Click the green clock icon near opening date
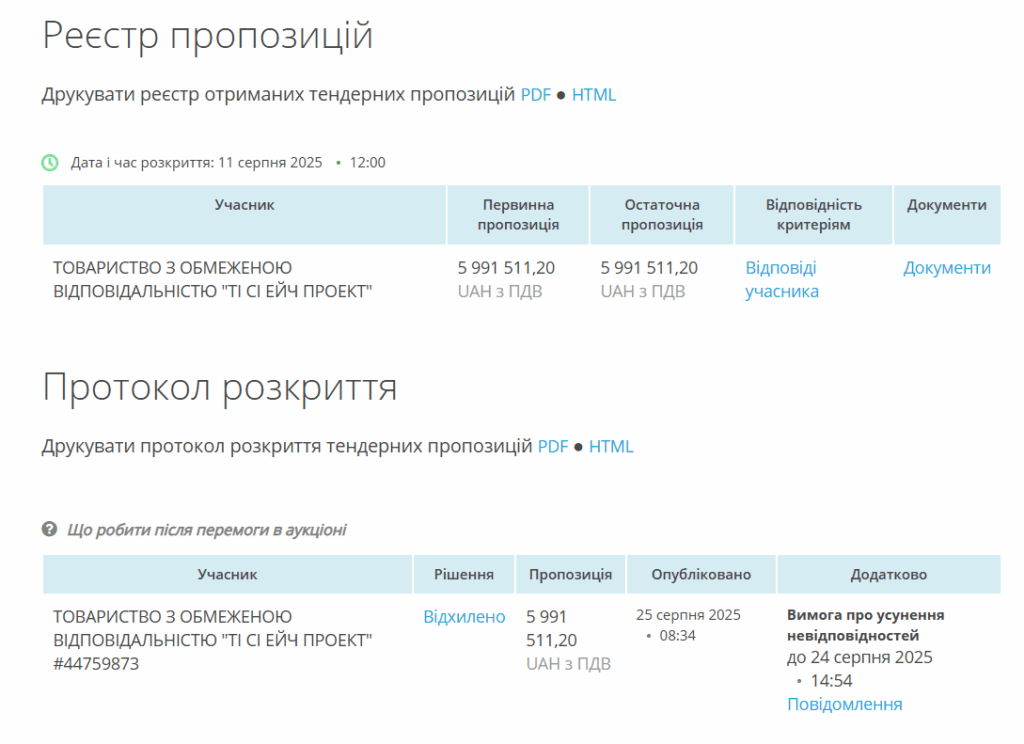 [x=50, y=162]
